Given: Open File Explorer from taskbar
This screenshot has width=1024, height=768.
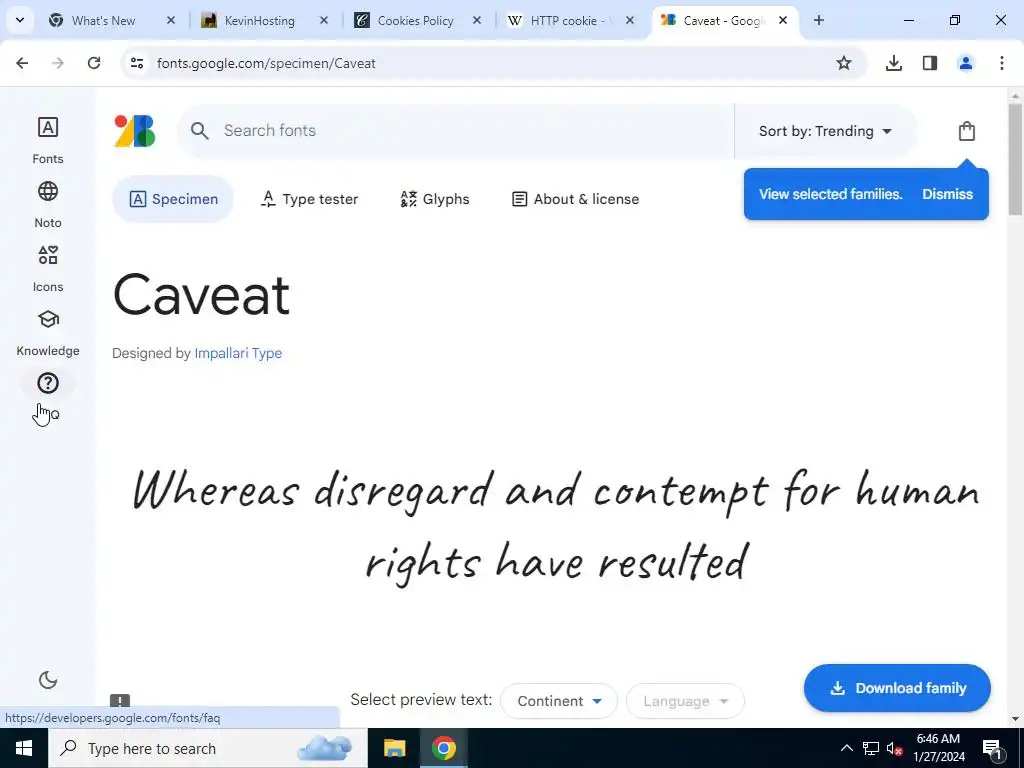Looking at the screenshot, I should tap(394, 748).
